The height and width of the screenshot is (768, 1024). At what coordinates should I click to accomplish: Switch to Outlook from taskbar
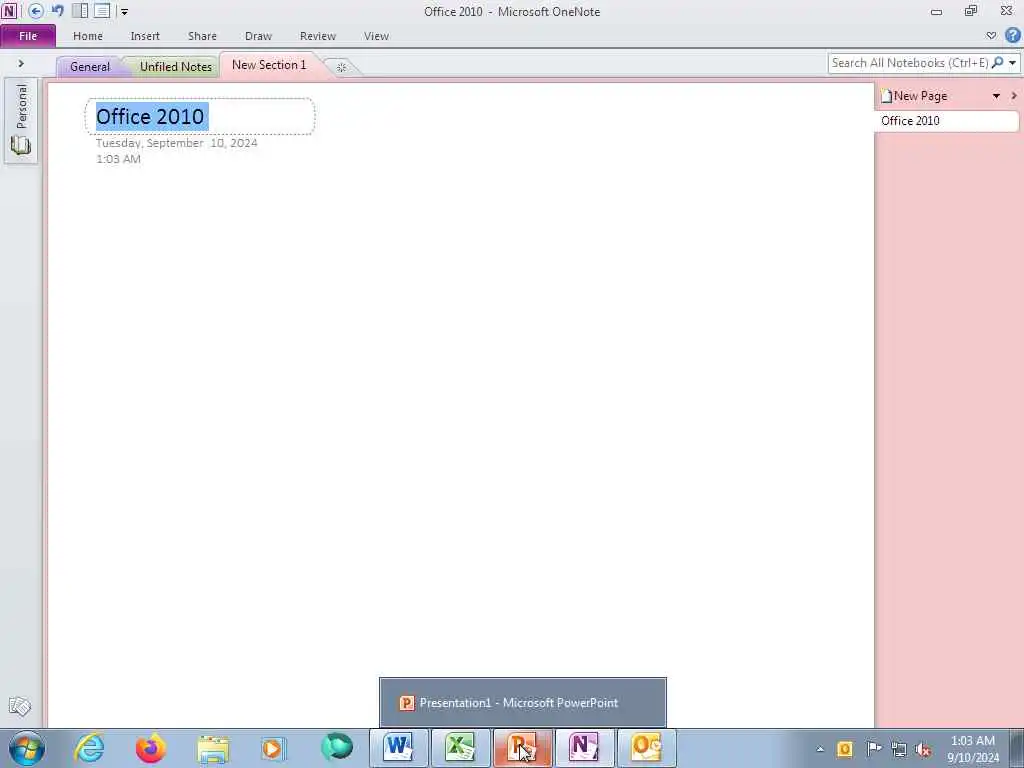pyautogui.click(x=647, y=748)
